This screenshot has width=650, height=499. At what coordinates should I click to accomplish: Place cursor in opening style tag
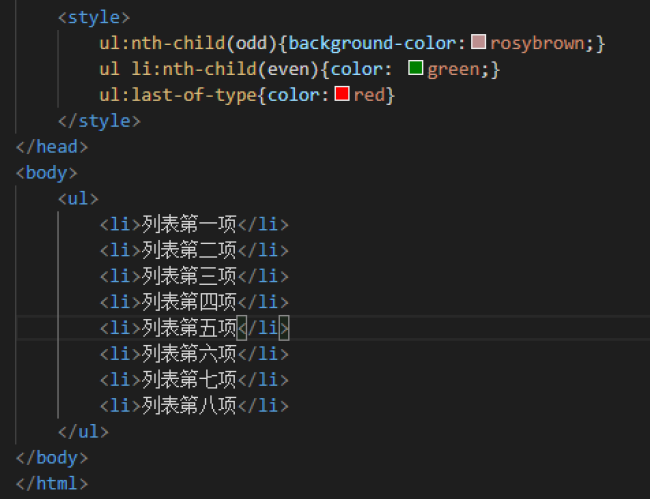pyautogui.click(x=94, y=17)
